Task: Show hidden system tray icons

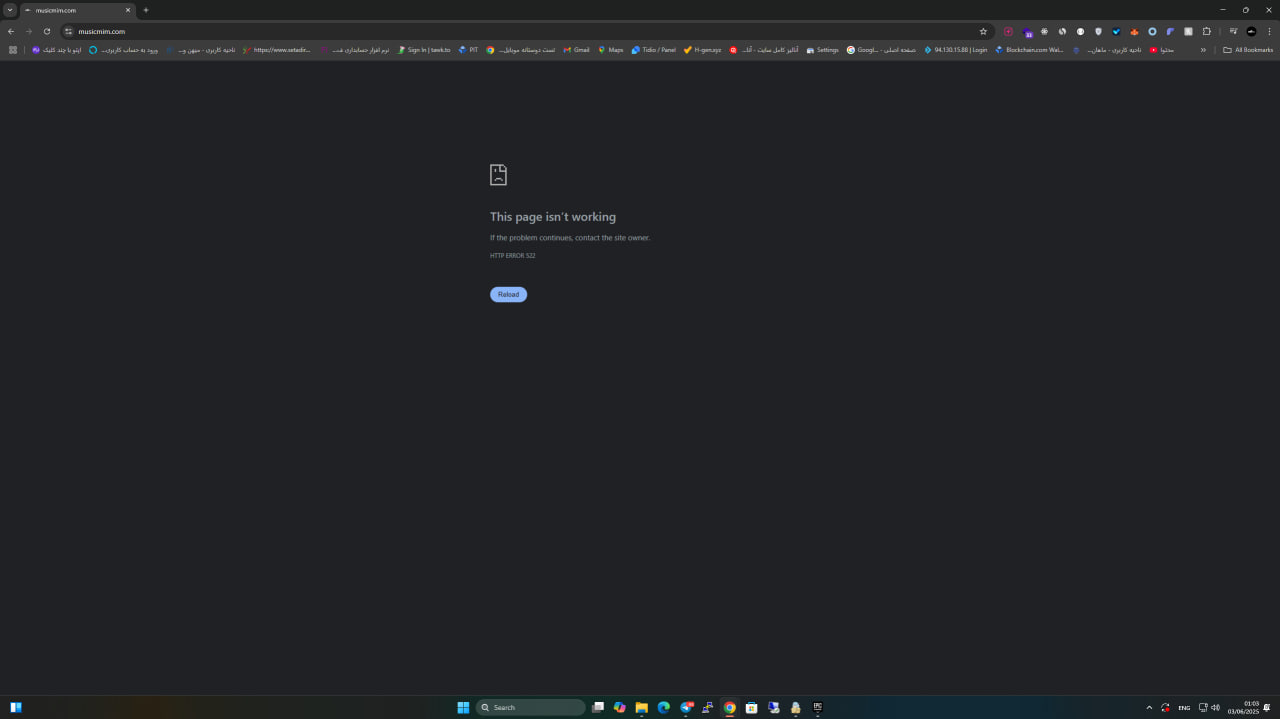Action: point(1149,707)
